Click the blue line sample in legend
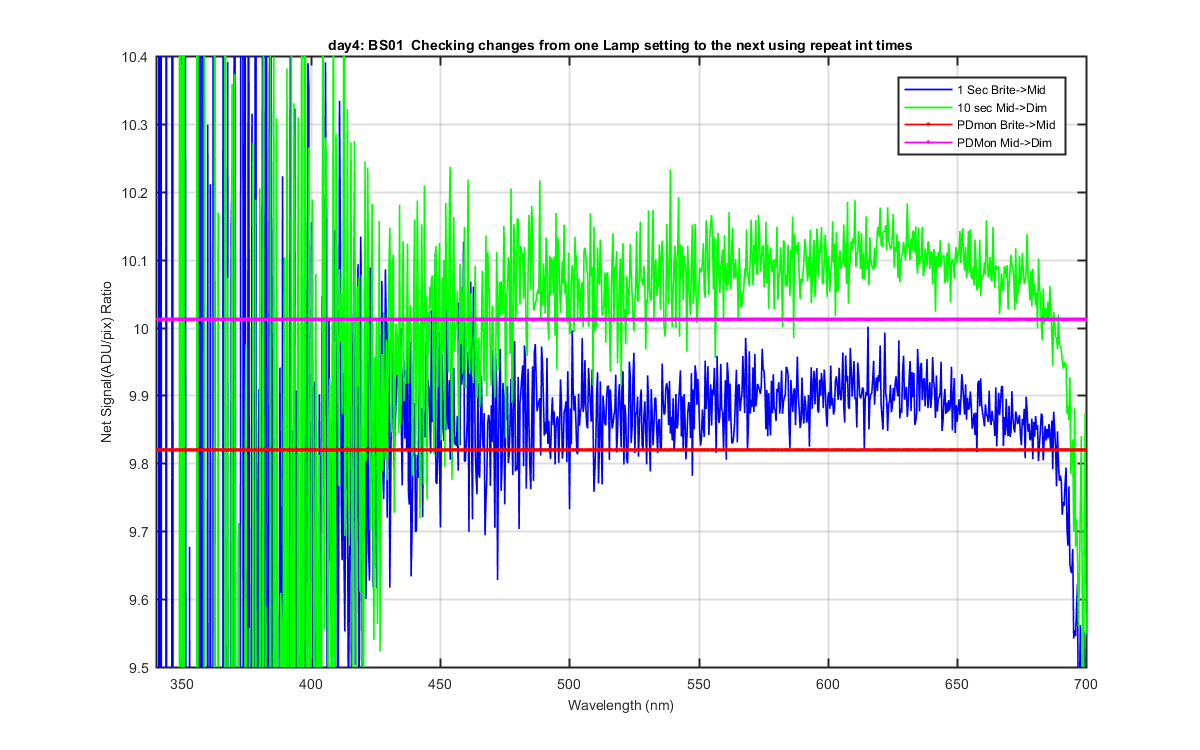 (x=929, y=90)
